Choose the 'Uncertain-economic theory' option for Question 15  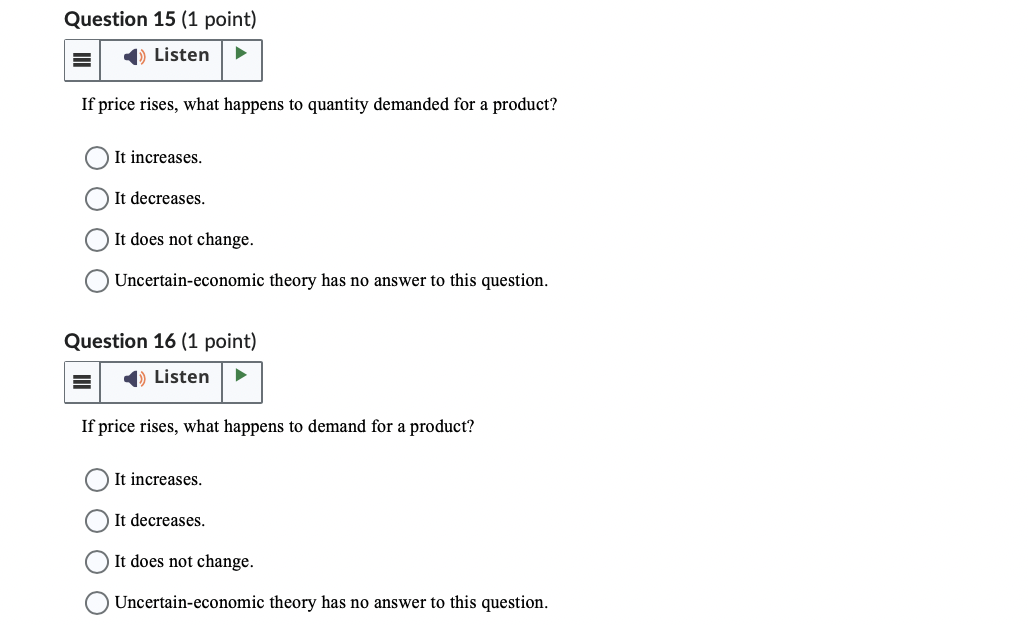[x=96, y=280]
